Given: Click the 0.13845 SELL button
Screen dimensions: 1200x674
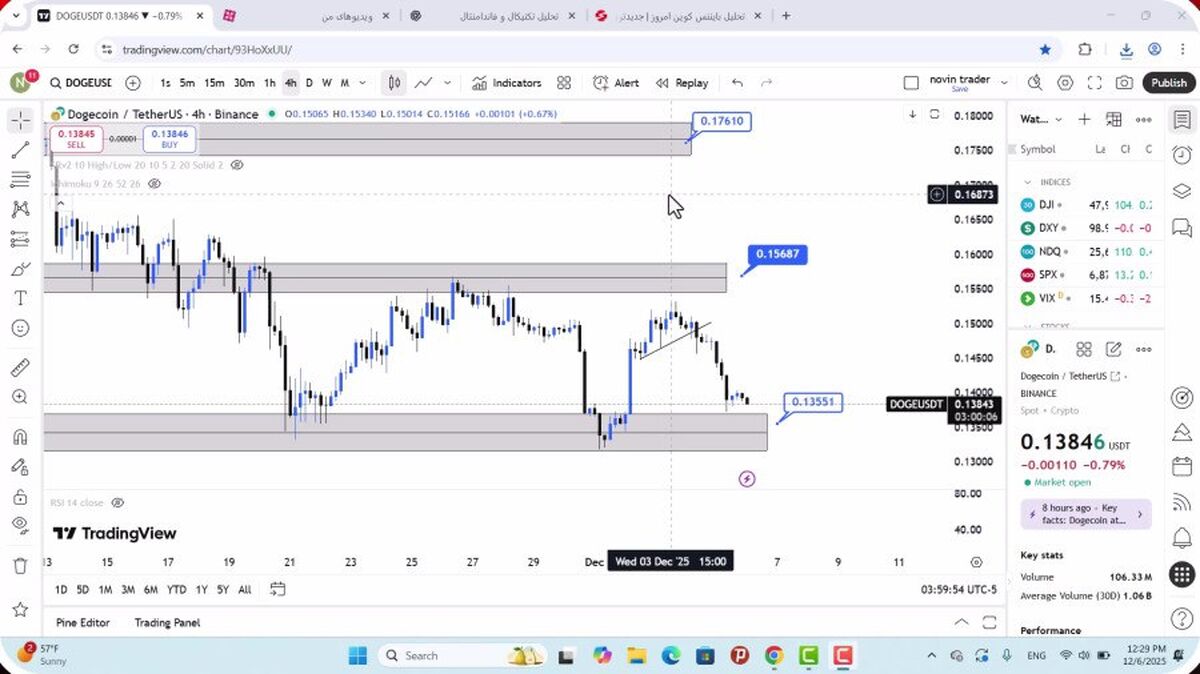Looking at the screenshot, I should (x=76, y=139).
